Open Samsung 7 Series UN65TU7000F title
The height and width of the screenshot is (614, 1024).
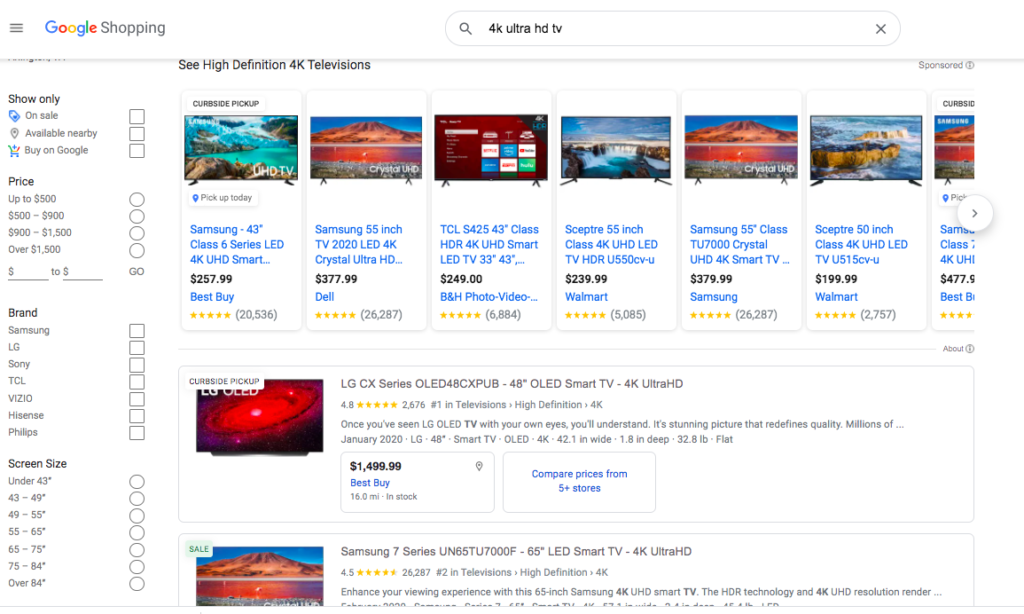(x=516, y=552)
